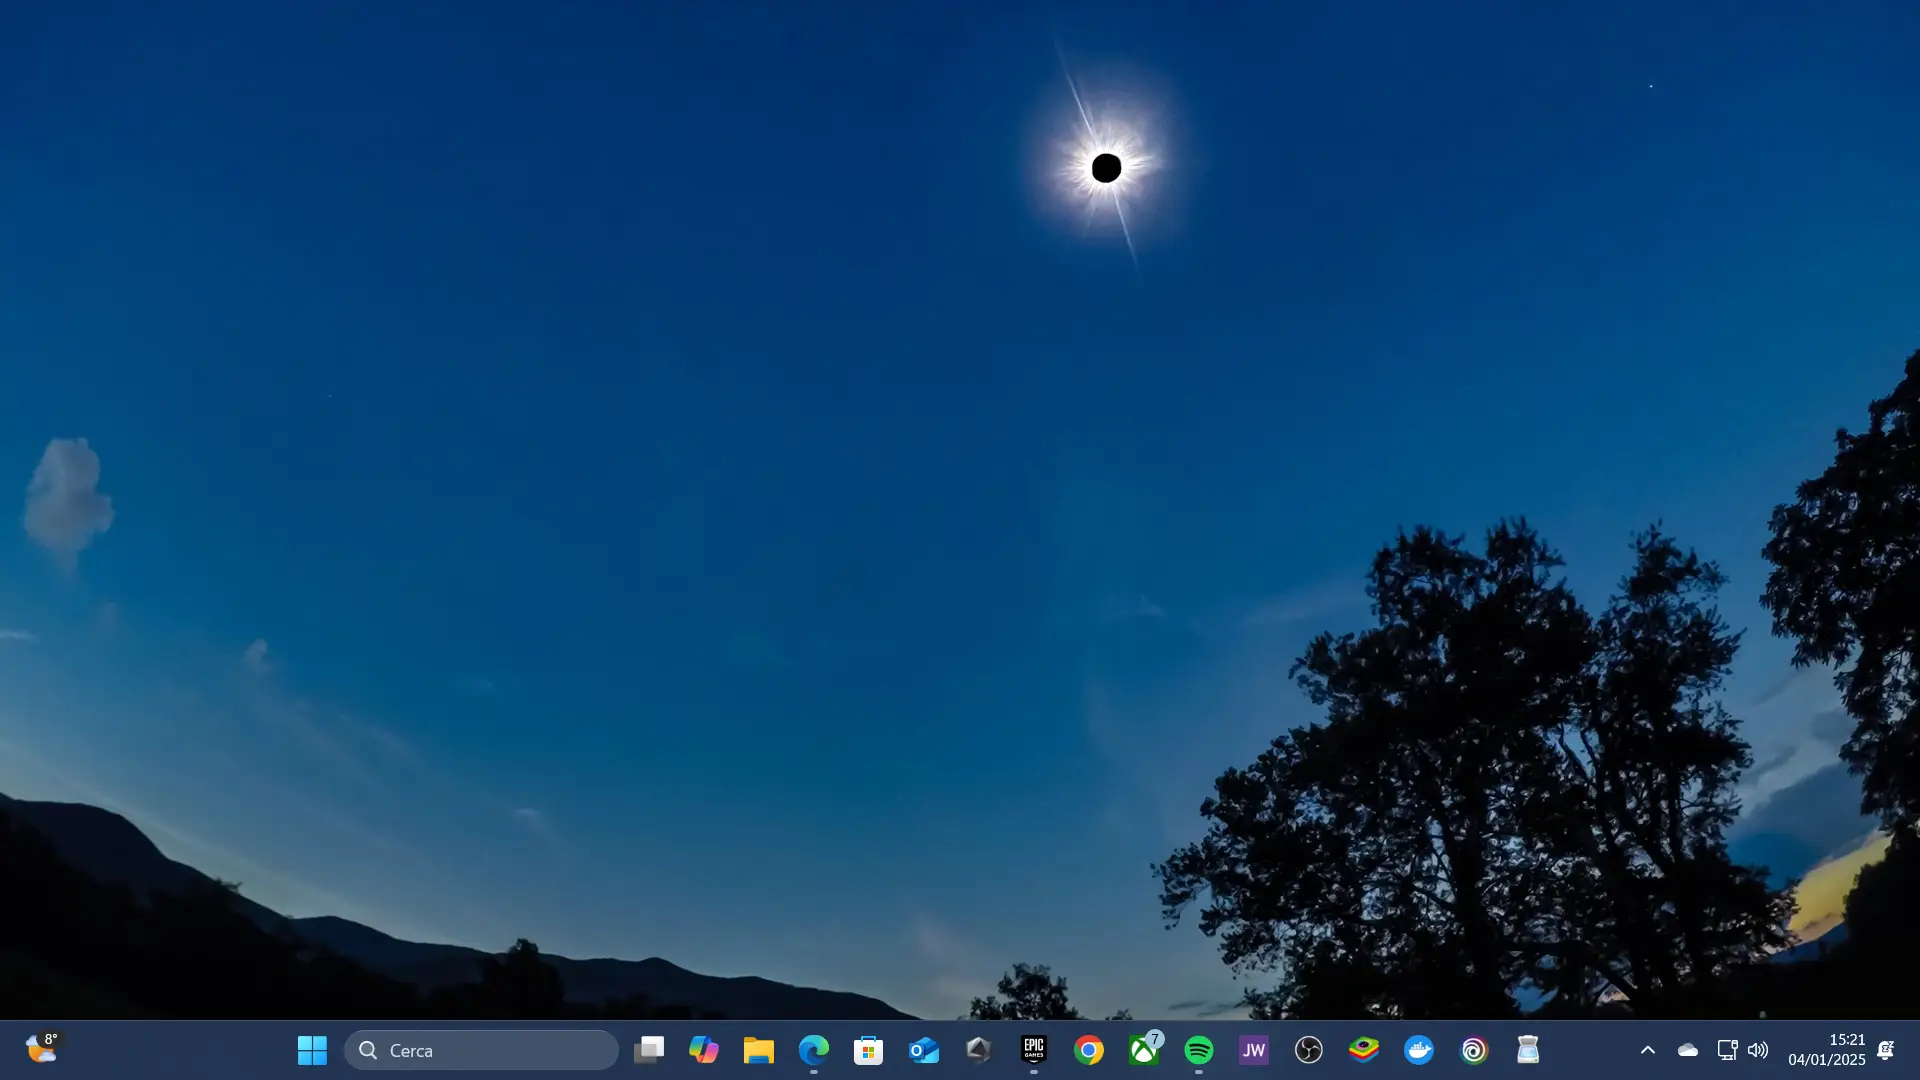Switch to Spotify in taskbar
The width and height of the screenshot is (1920, 1080).
tap(1199, 1050)
